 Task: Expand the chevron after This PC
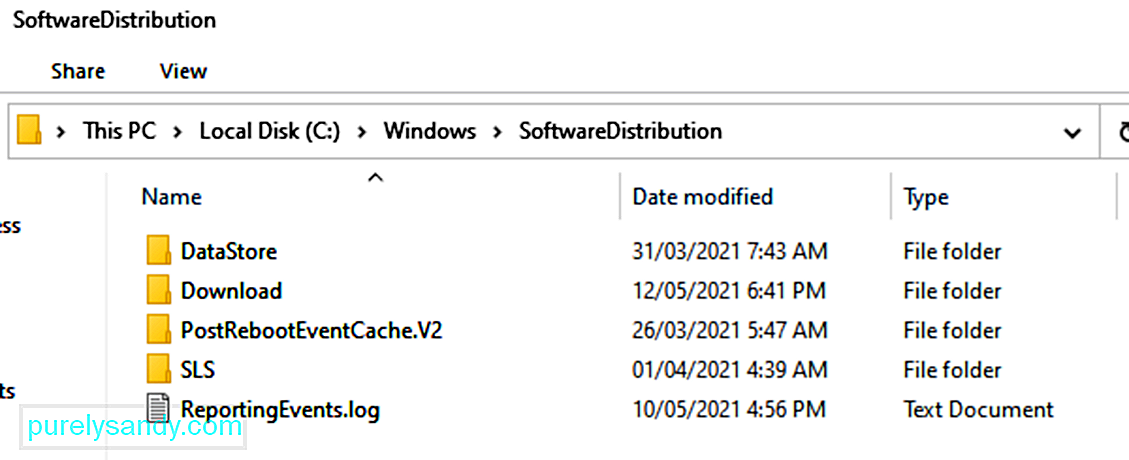[177, 132]
